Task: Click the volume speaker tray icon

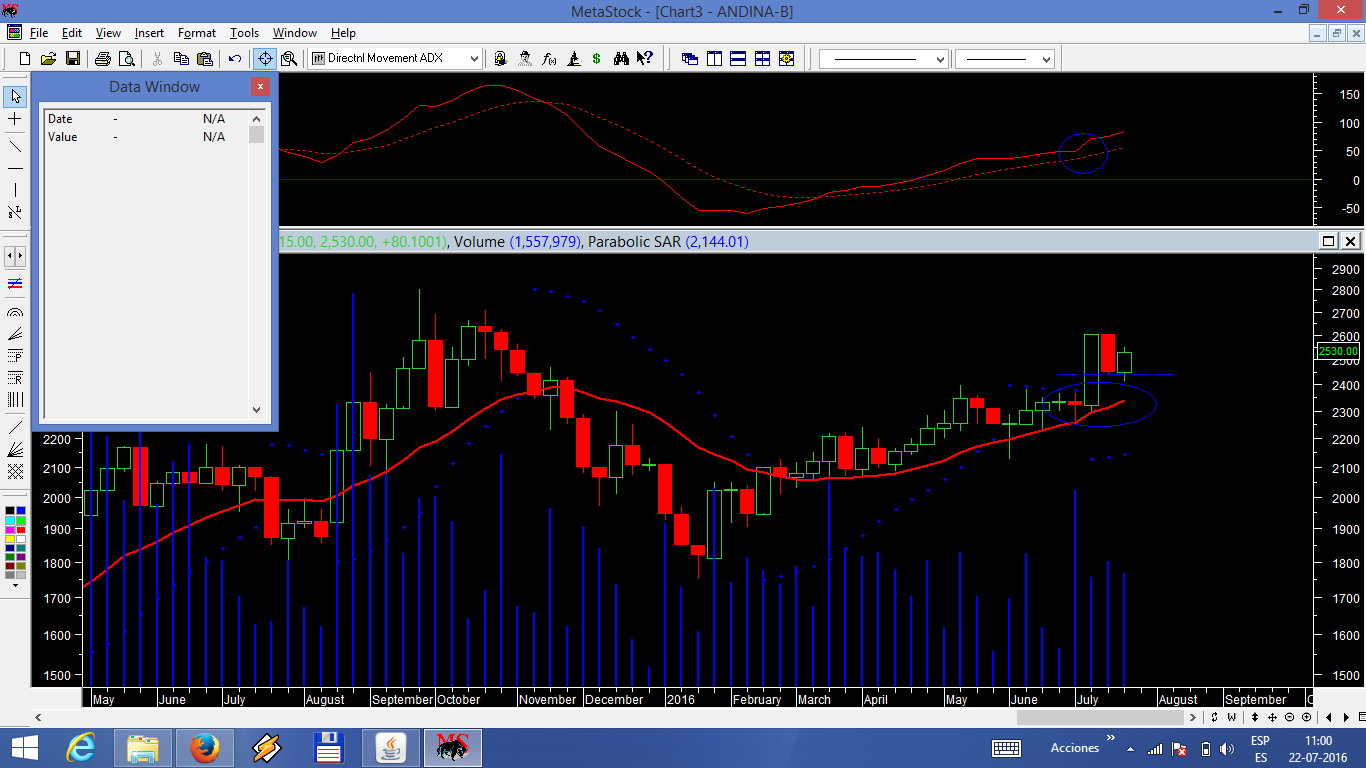Action: click(x=1227, y=749)
